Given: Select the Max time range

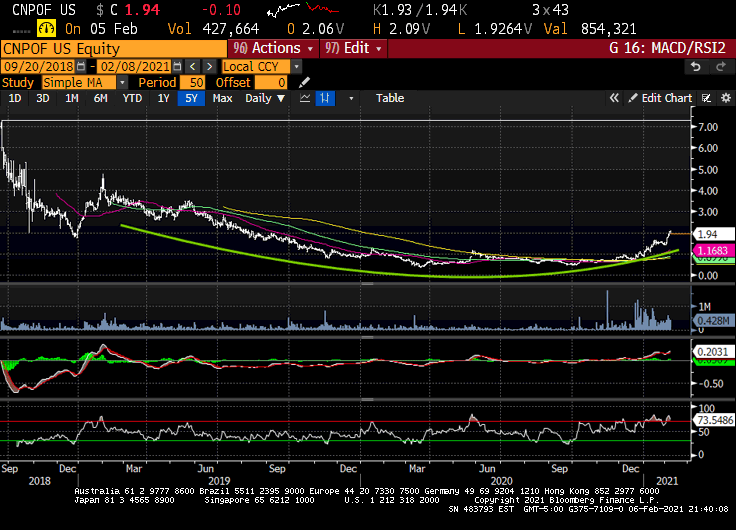Looking at the screenshot, I should tap(222, 98).
